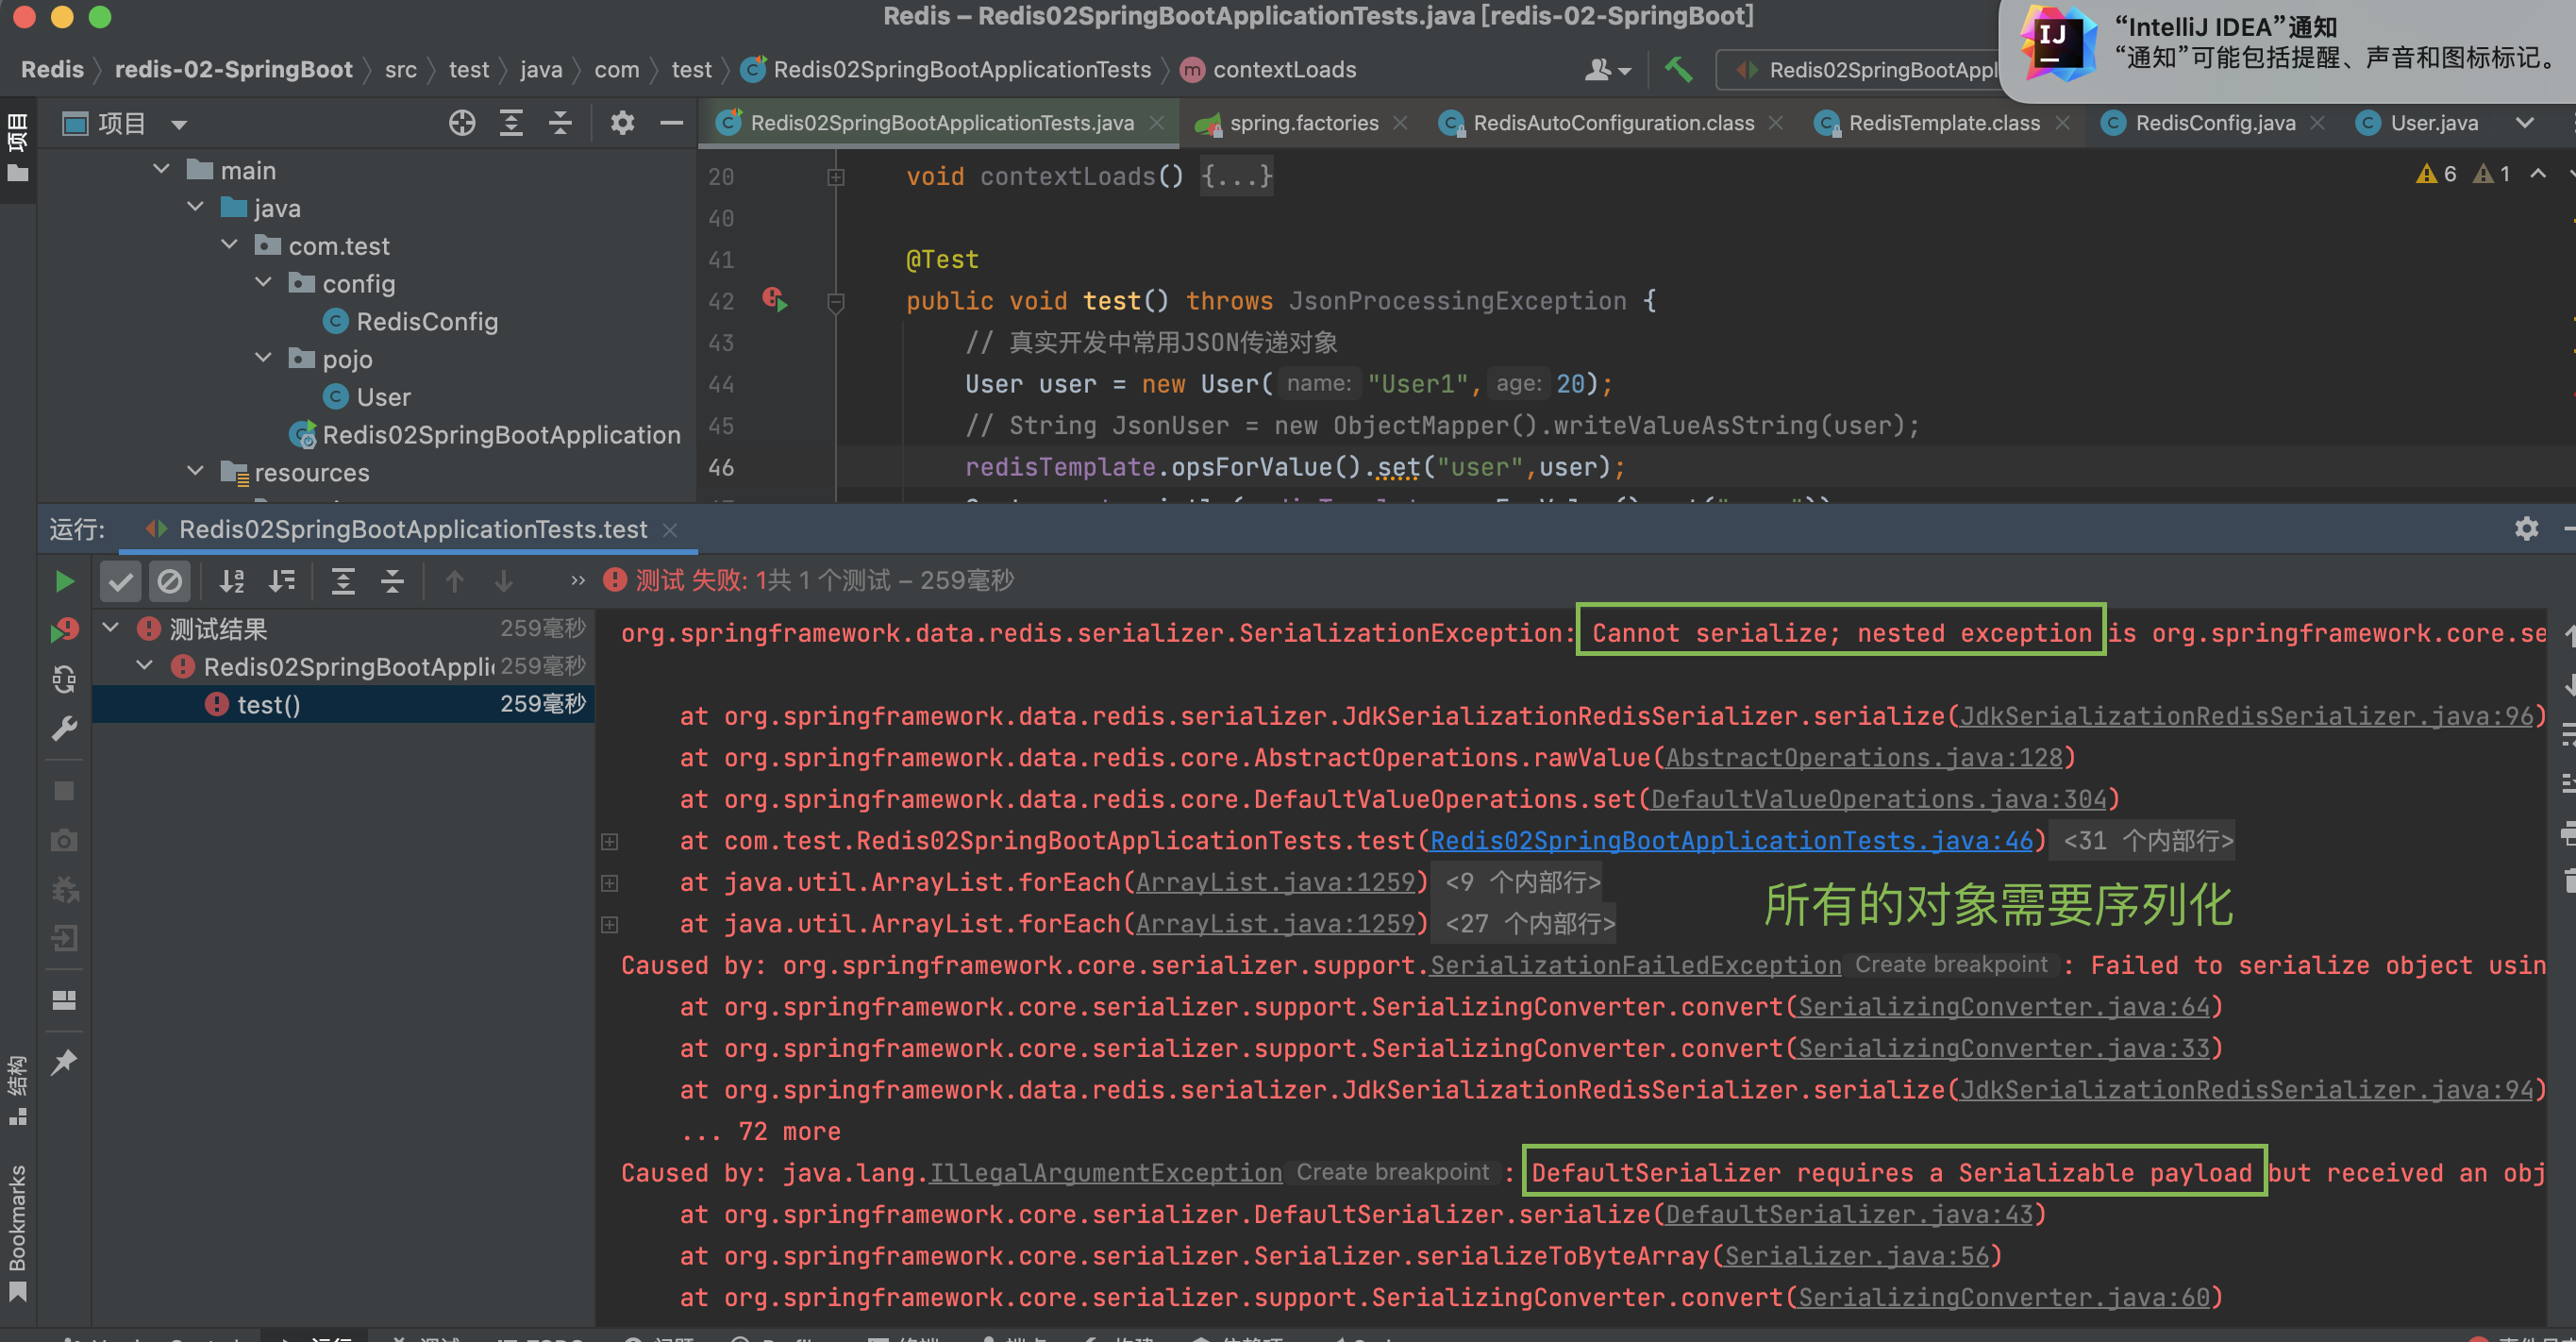
Task: Pin the run tab with pin icon
Action: point(64,1061)
